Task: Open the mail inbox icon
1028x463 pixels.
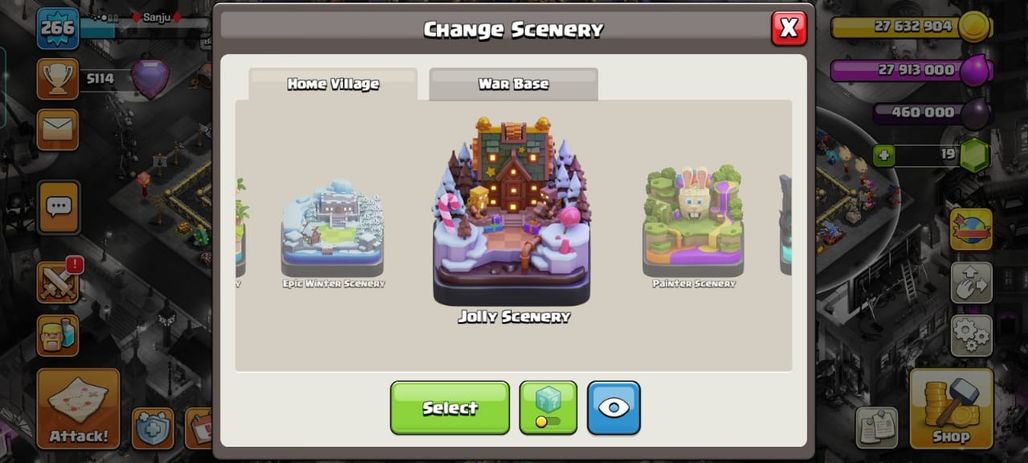Action: click(x=58, y=130)
